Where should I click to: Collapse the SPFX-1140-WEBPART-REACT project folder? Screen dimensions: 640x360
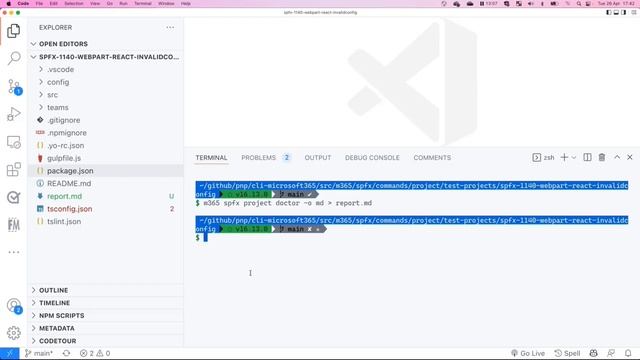(105, 57)
